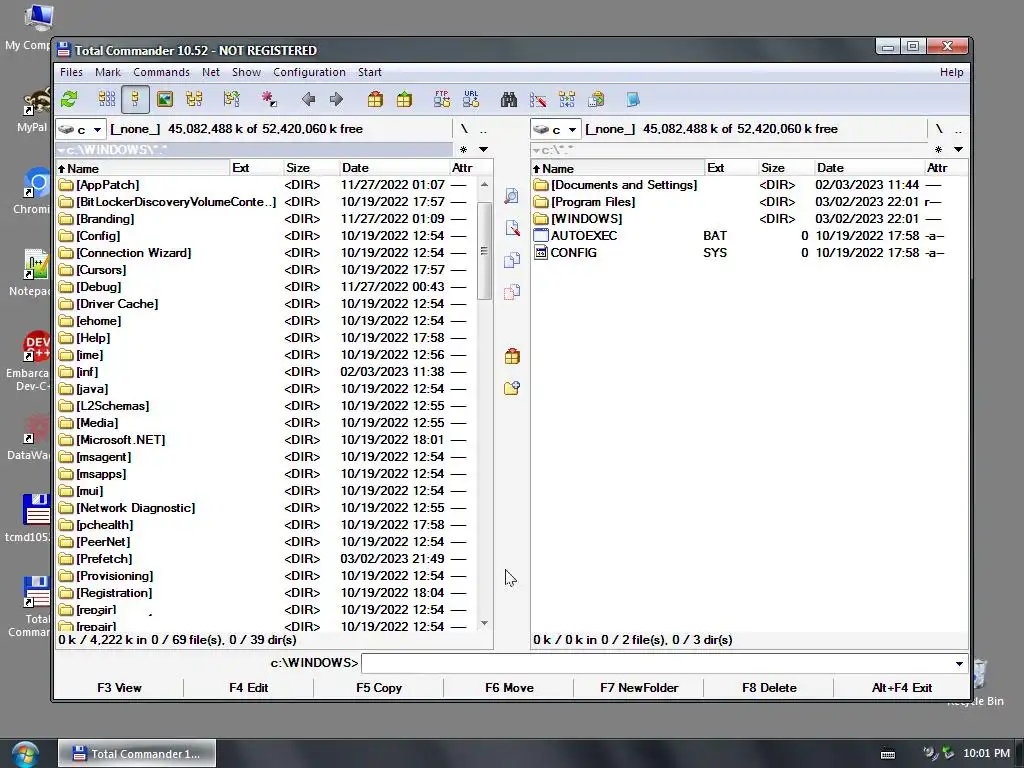This screenshot has width=1024, height=768.
Task: Click the F4 Edit button
Action: pyautogui.click(x=248, y=688)
